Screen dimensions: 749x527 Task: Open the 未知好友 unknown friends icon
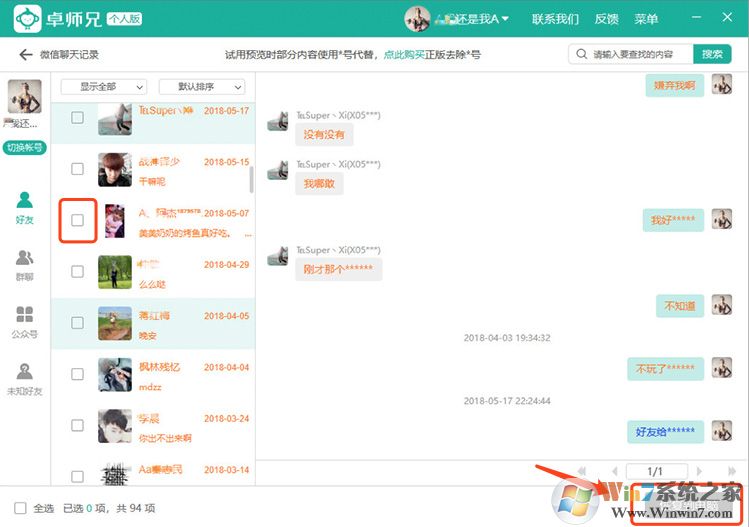tap(25, 377)
